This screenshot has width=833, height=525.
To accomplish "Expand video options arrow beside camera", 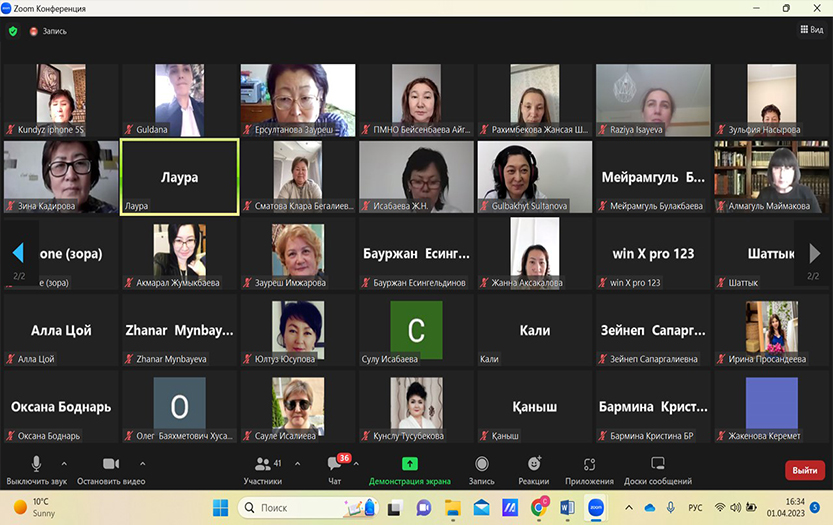I will pos(142,464).
